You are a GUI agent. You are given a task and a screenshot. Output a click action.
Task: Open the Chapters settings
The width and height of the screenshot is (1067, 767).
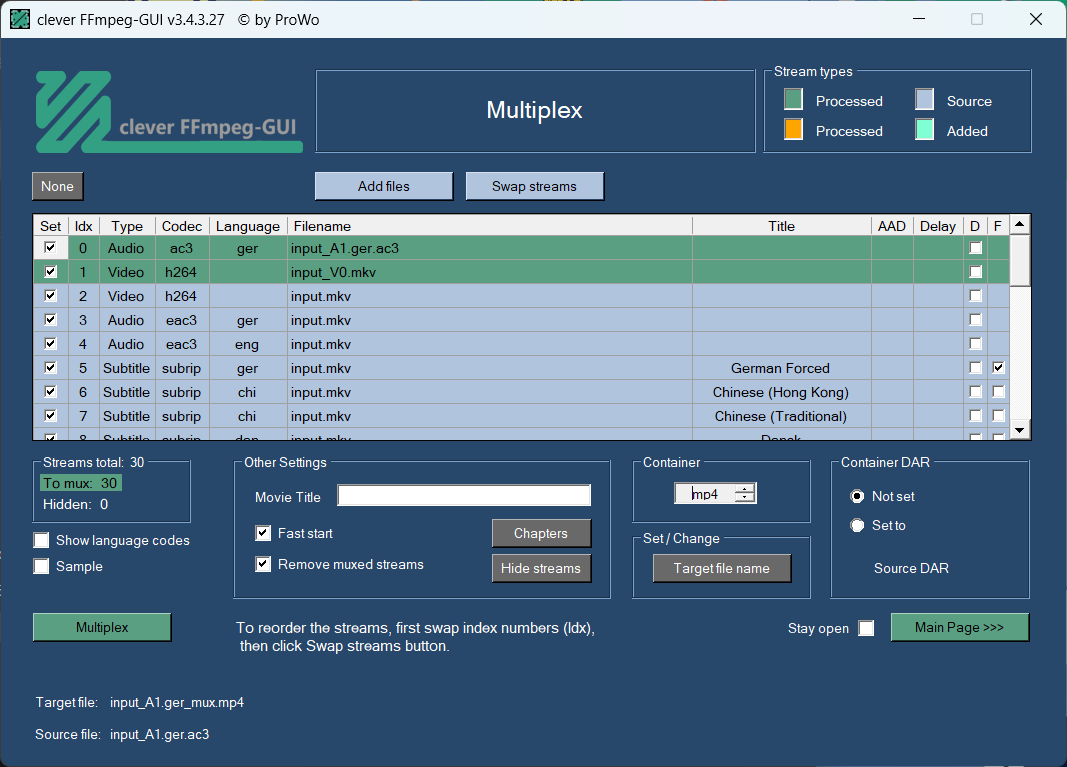click(541, 533)
